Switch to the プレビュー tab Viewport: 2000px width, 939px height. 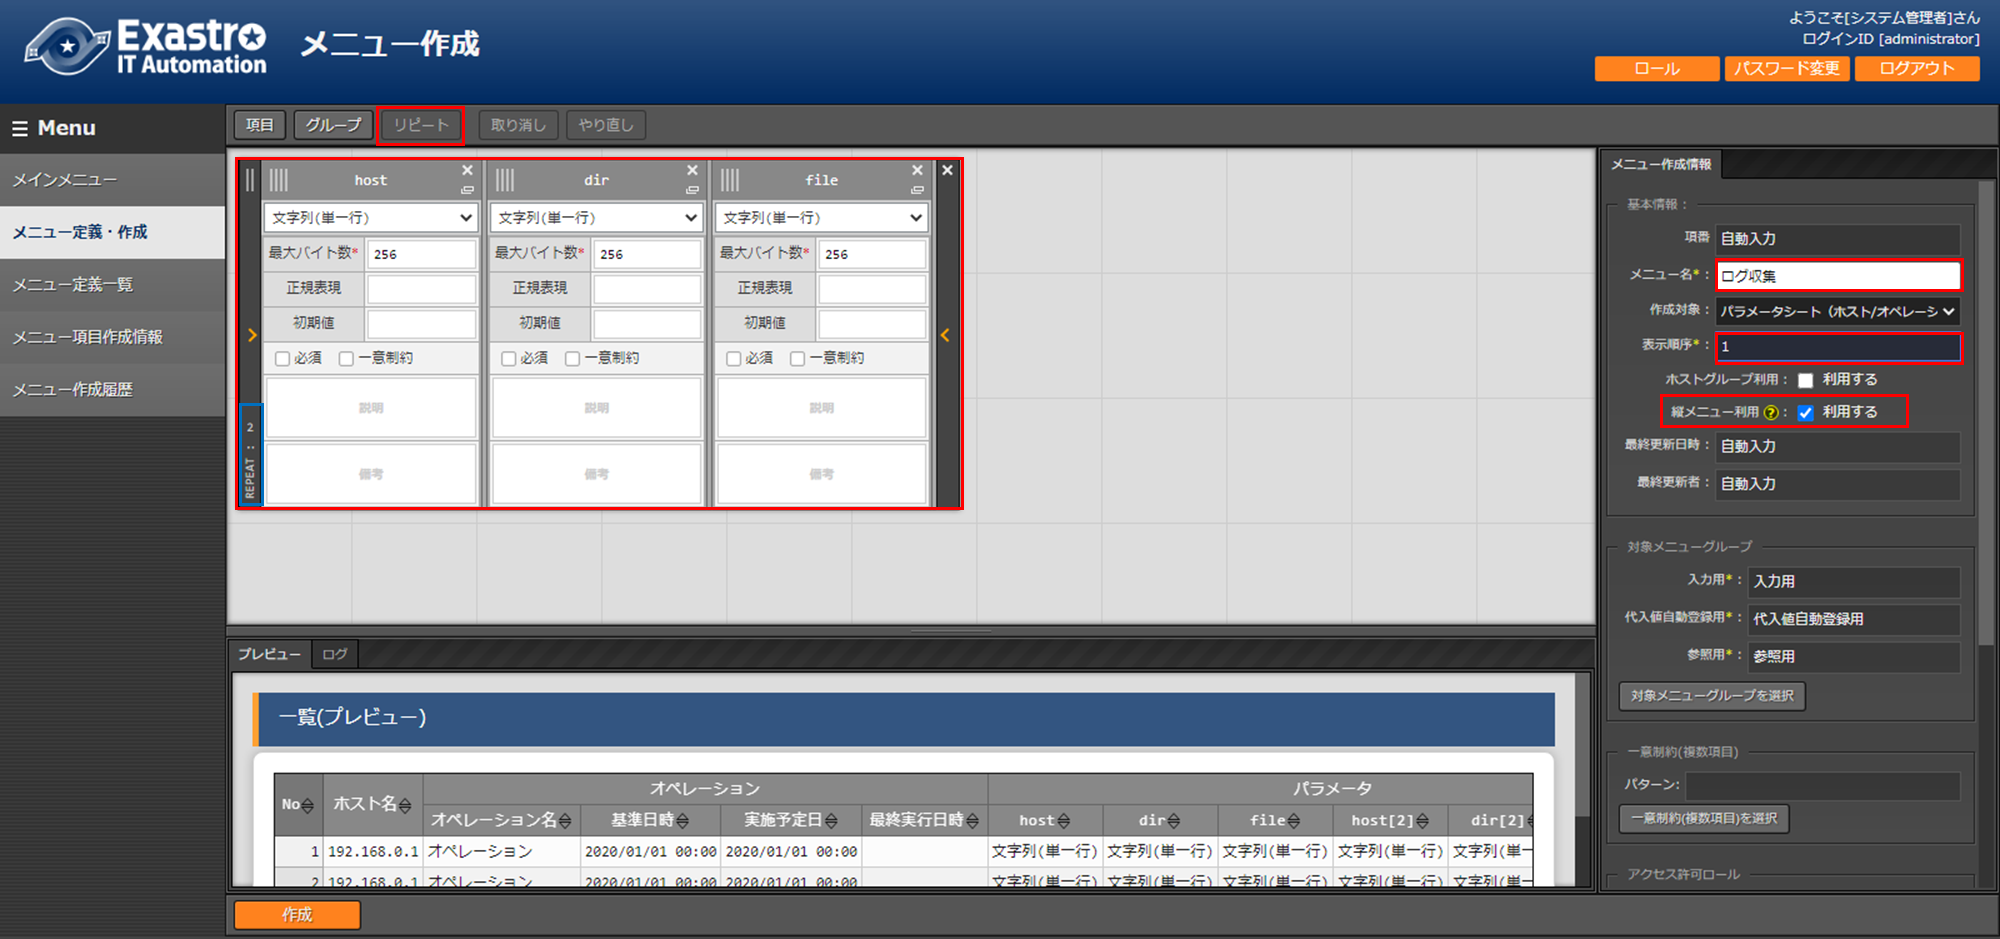pyautogui.click(x=269, y=654)
